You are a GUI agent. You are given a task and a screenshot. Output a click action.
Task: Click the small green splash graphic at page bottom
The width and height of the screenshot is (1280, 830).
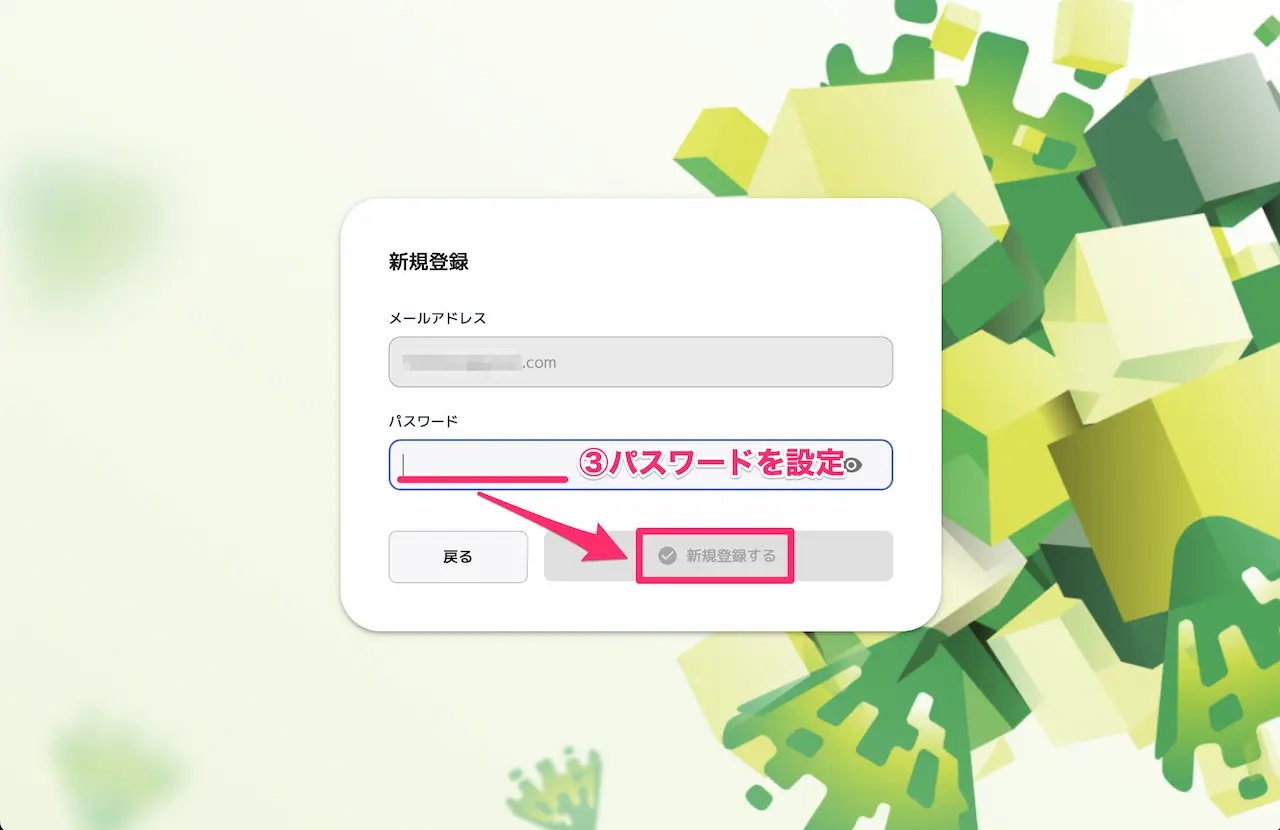(x=556, y=790)
